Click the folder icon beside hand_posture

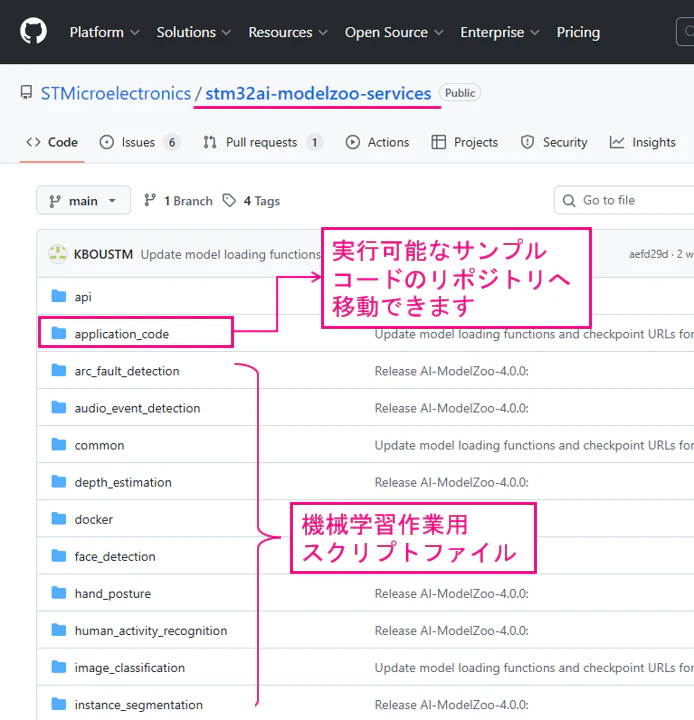click(59, 592)
